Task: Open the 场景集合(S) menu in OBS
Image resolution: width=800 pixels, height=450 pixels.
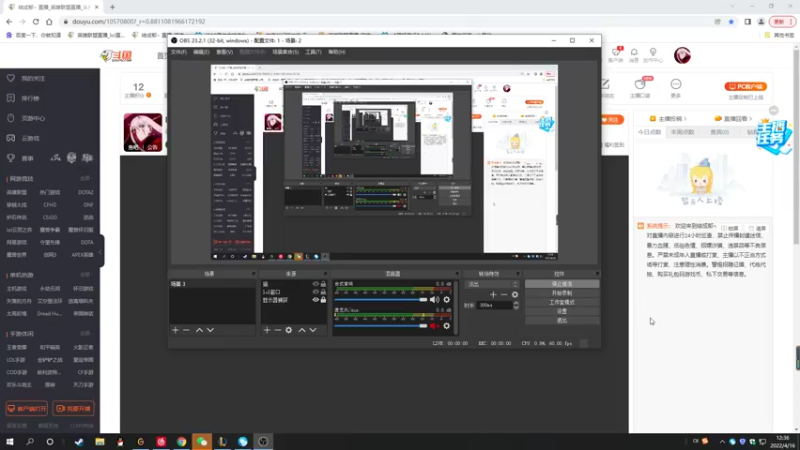Action: tap(285, 52)
